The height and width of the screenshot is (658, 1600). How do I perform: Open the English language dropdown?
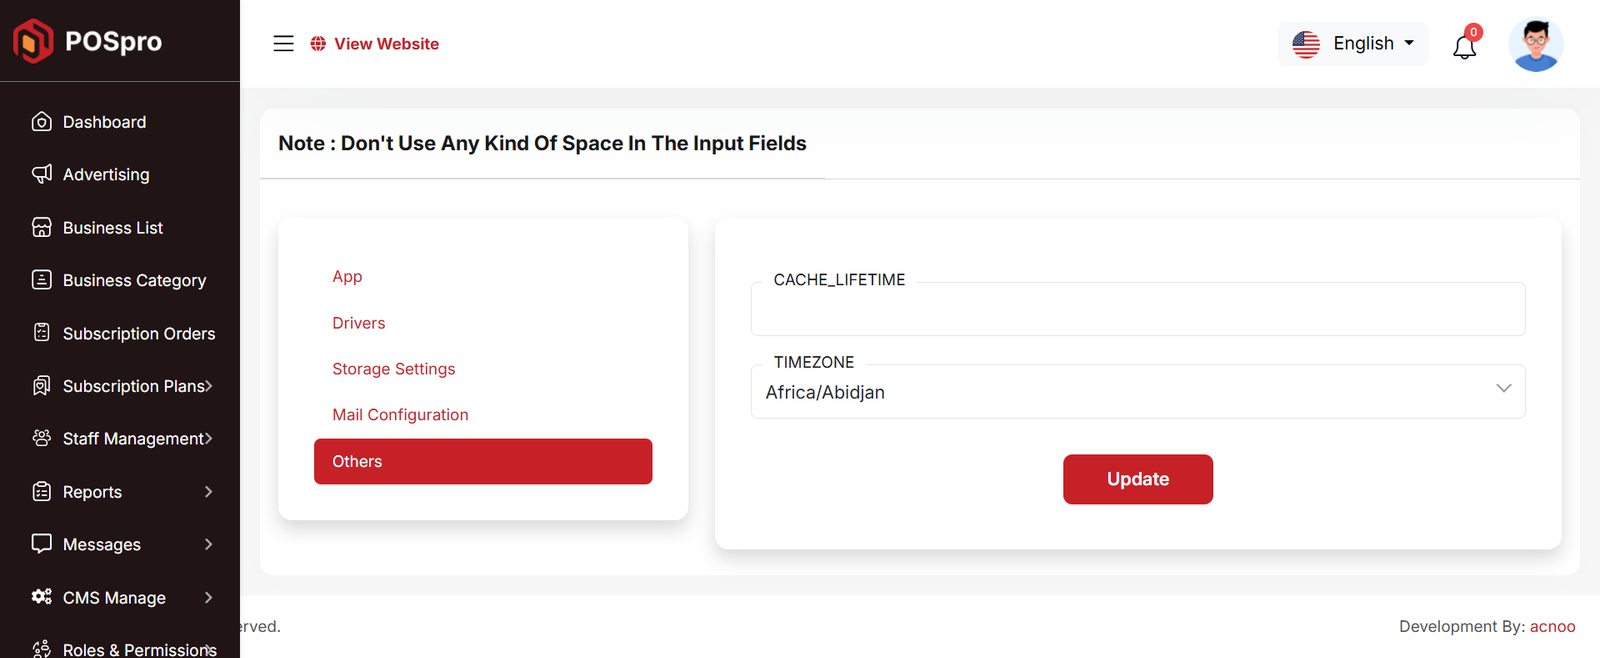[x=1353, y=44]
